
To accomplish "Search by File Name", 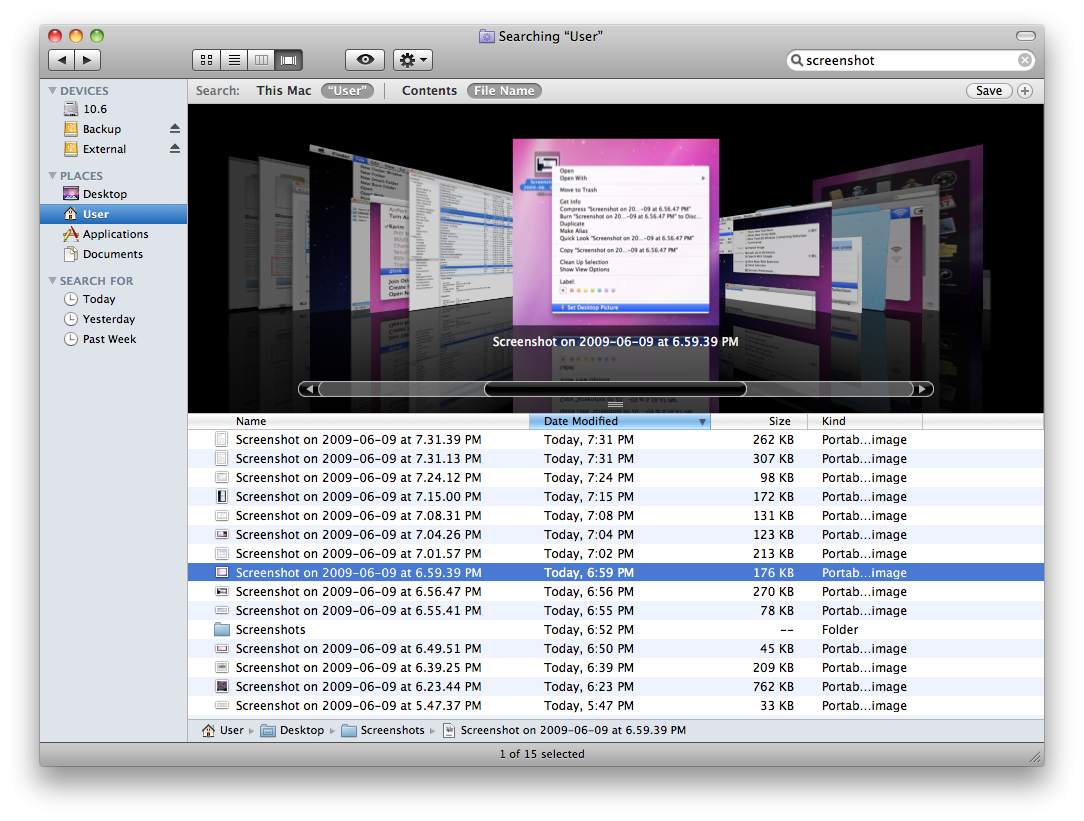I will 504,91.
